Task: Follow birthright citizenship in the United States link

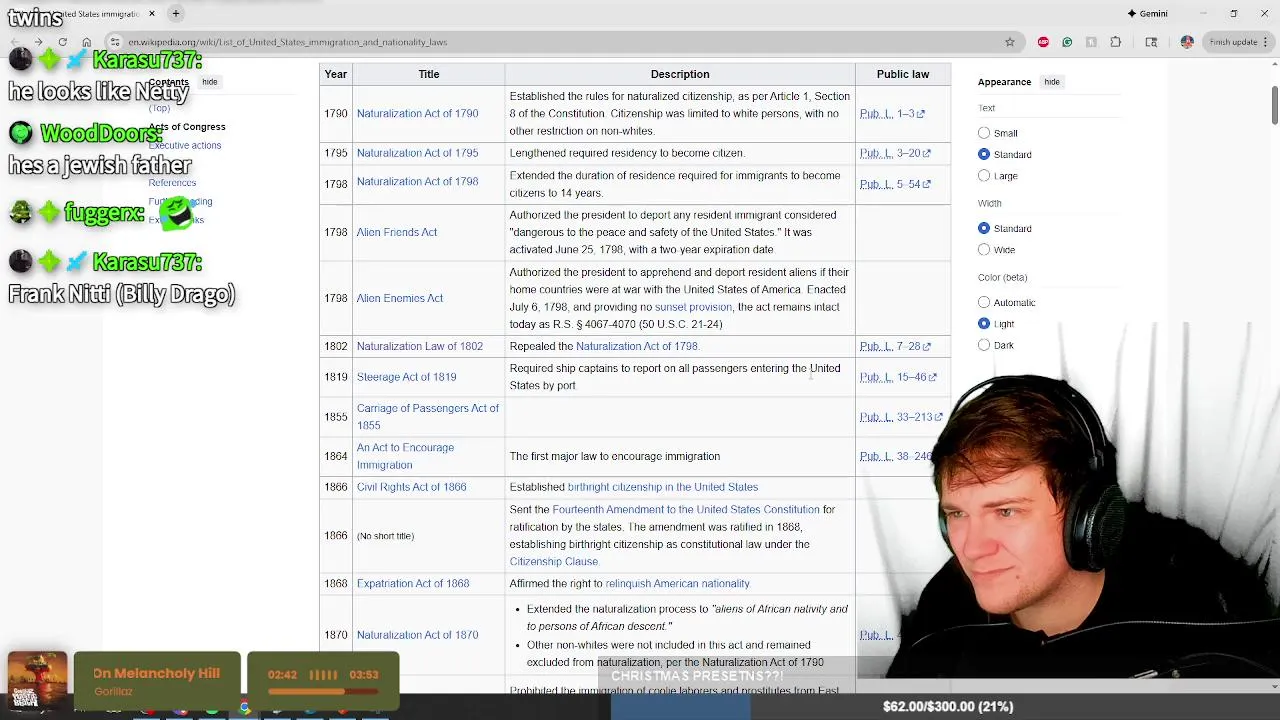Action: [x=663, y=487]
